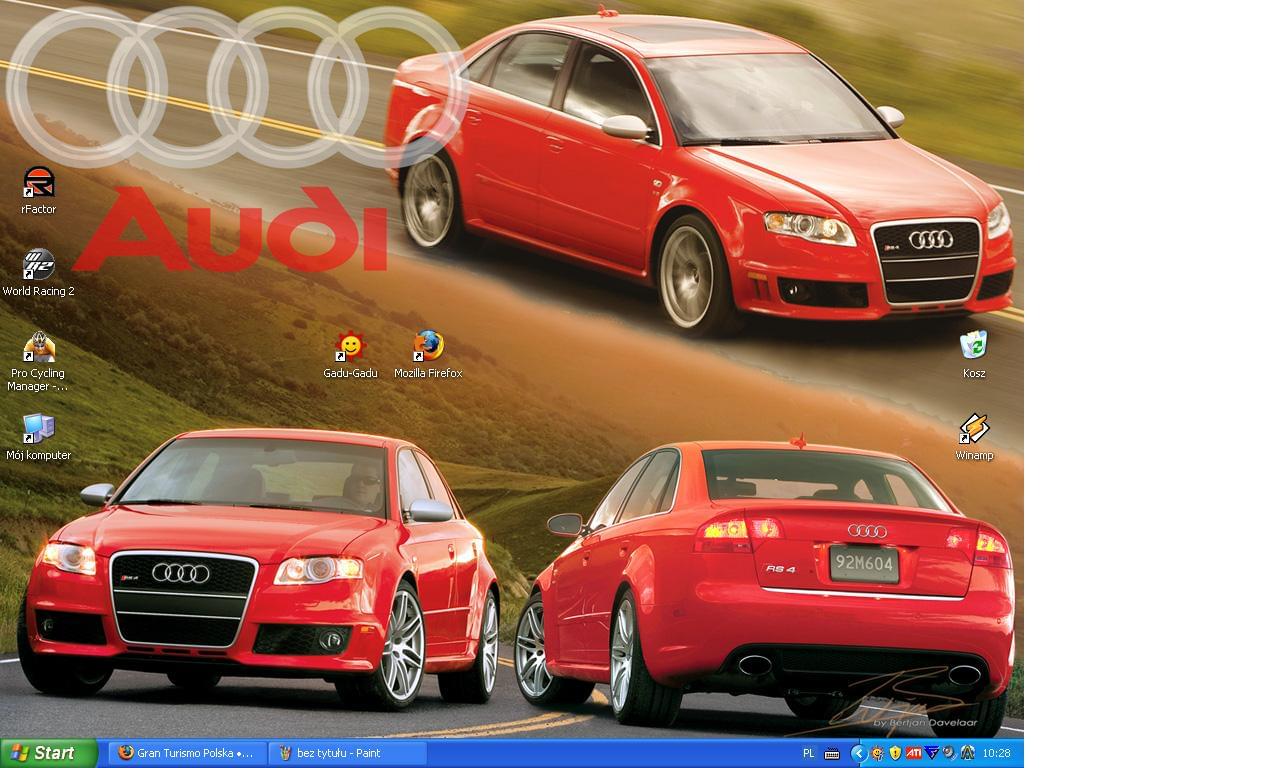1280x768 pixels.
Task: Open the ATI tray icon
Action: [913, 753]
